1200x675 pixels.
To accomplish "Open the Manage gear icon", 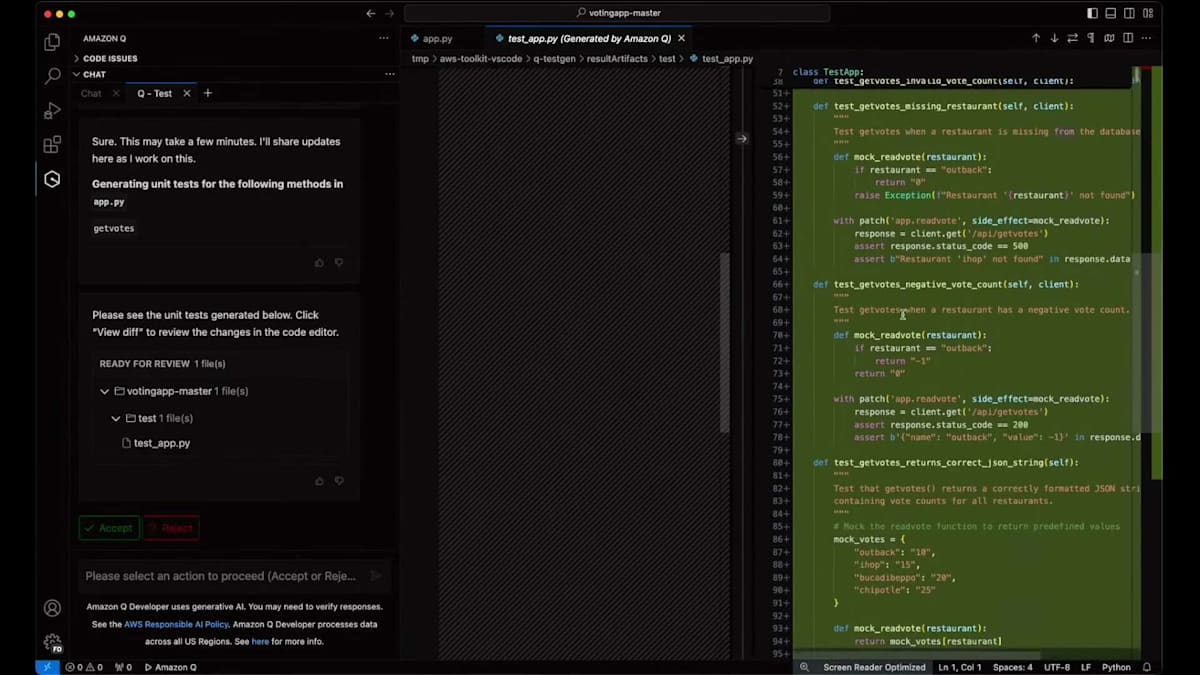I will pos(52,642).
